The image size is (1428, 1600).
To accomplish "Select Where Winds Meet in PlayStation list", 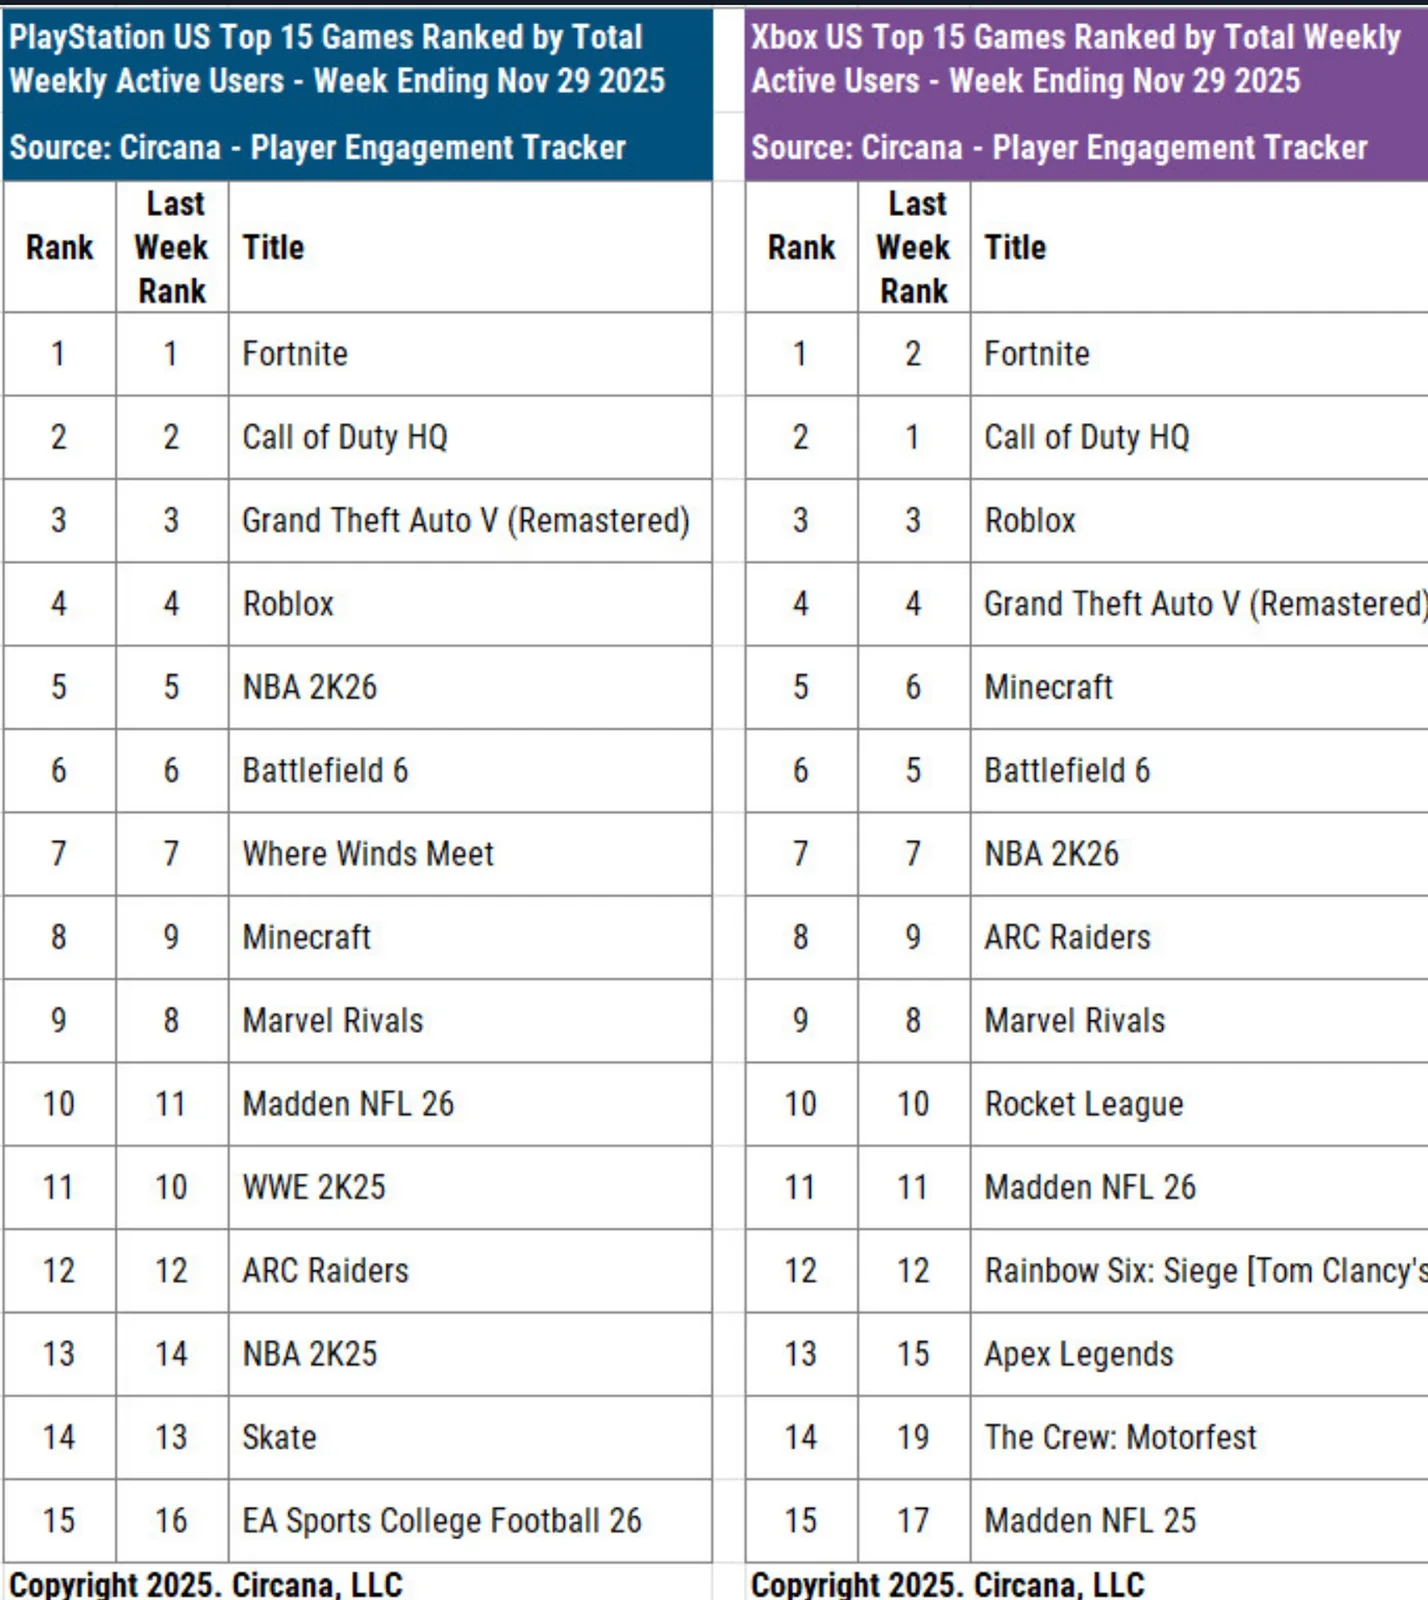I will [x=368, y=854].
